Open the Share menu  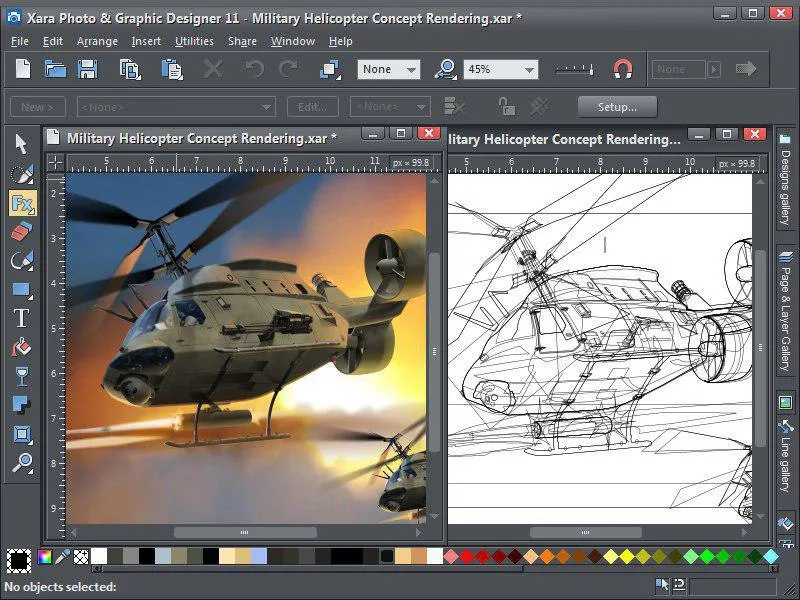(x=242, y=41)
